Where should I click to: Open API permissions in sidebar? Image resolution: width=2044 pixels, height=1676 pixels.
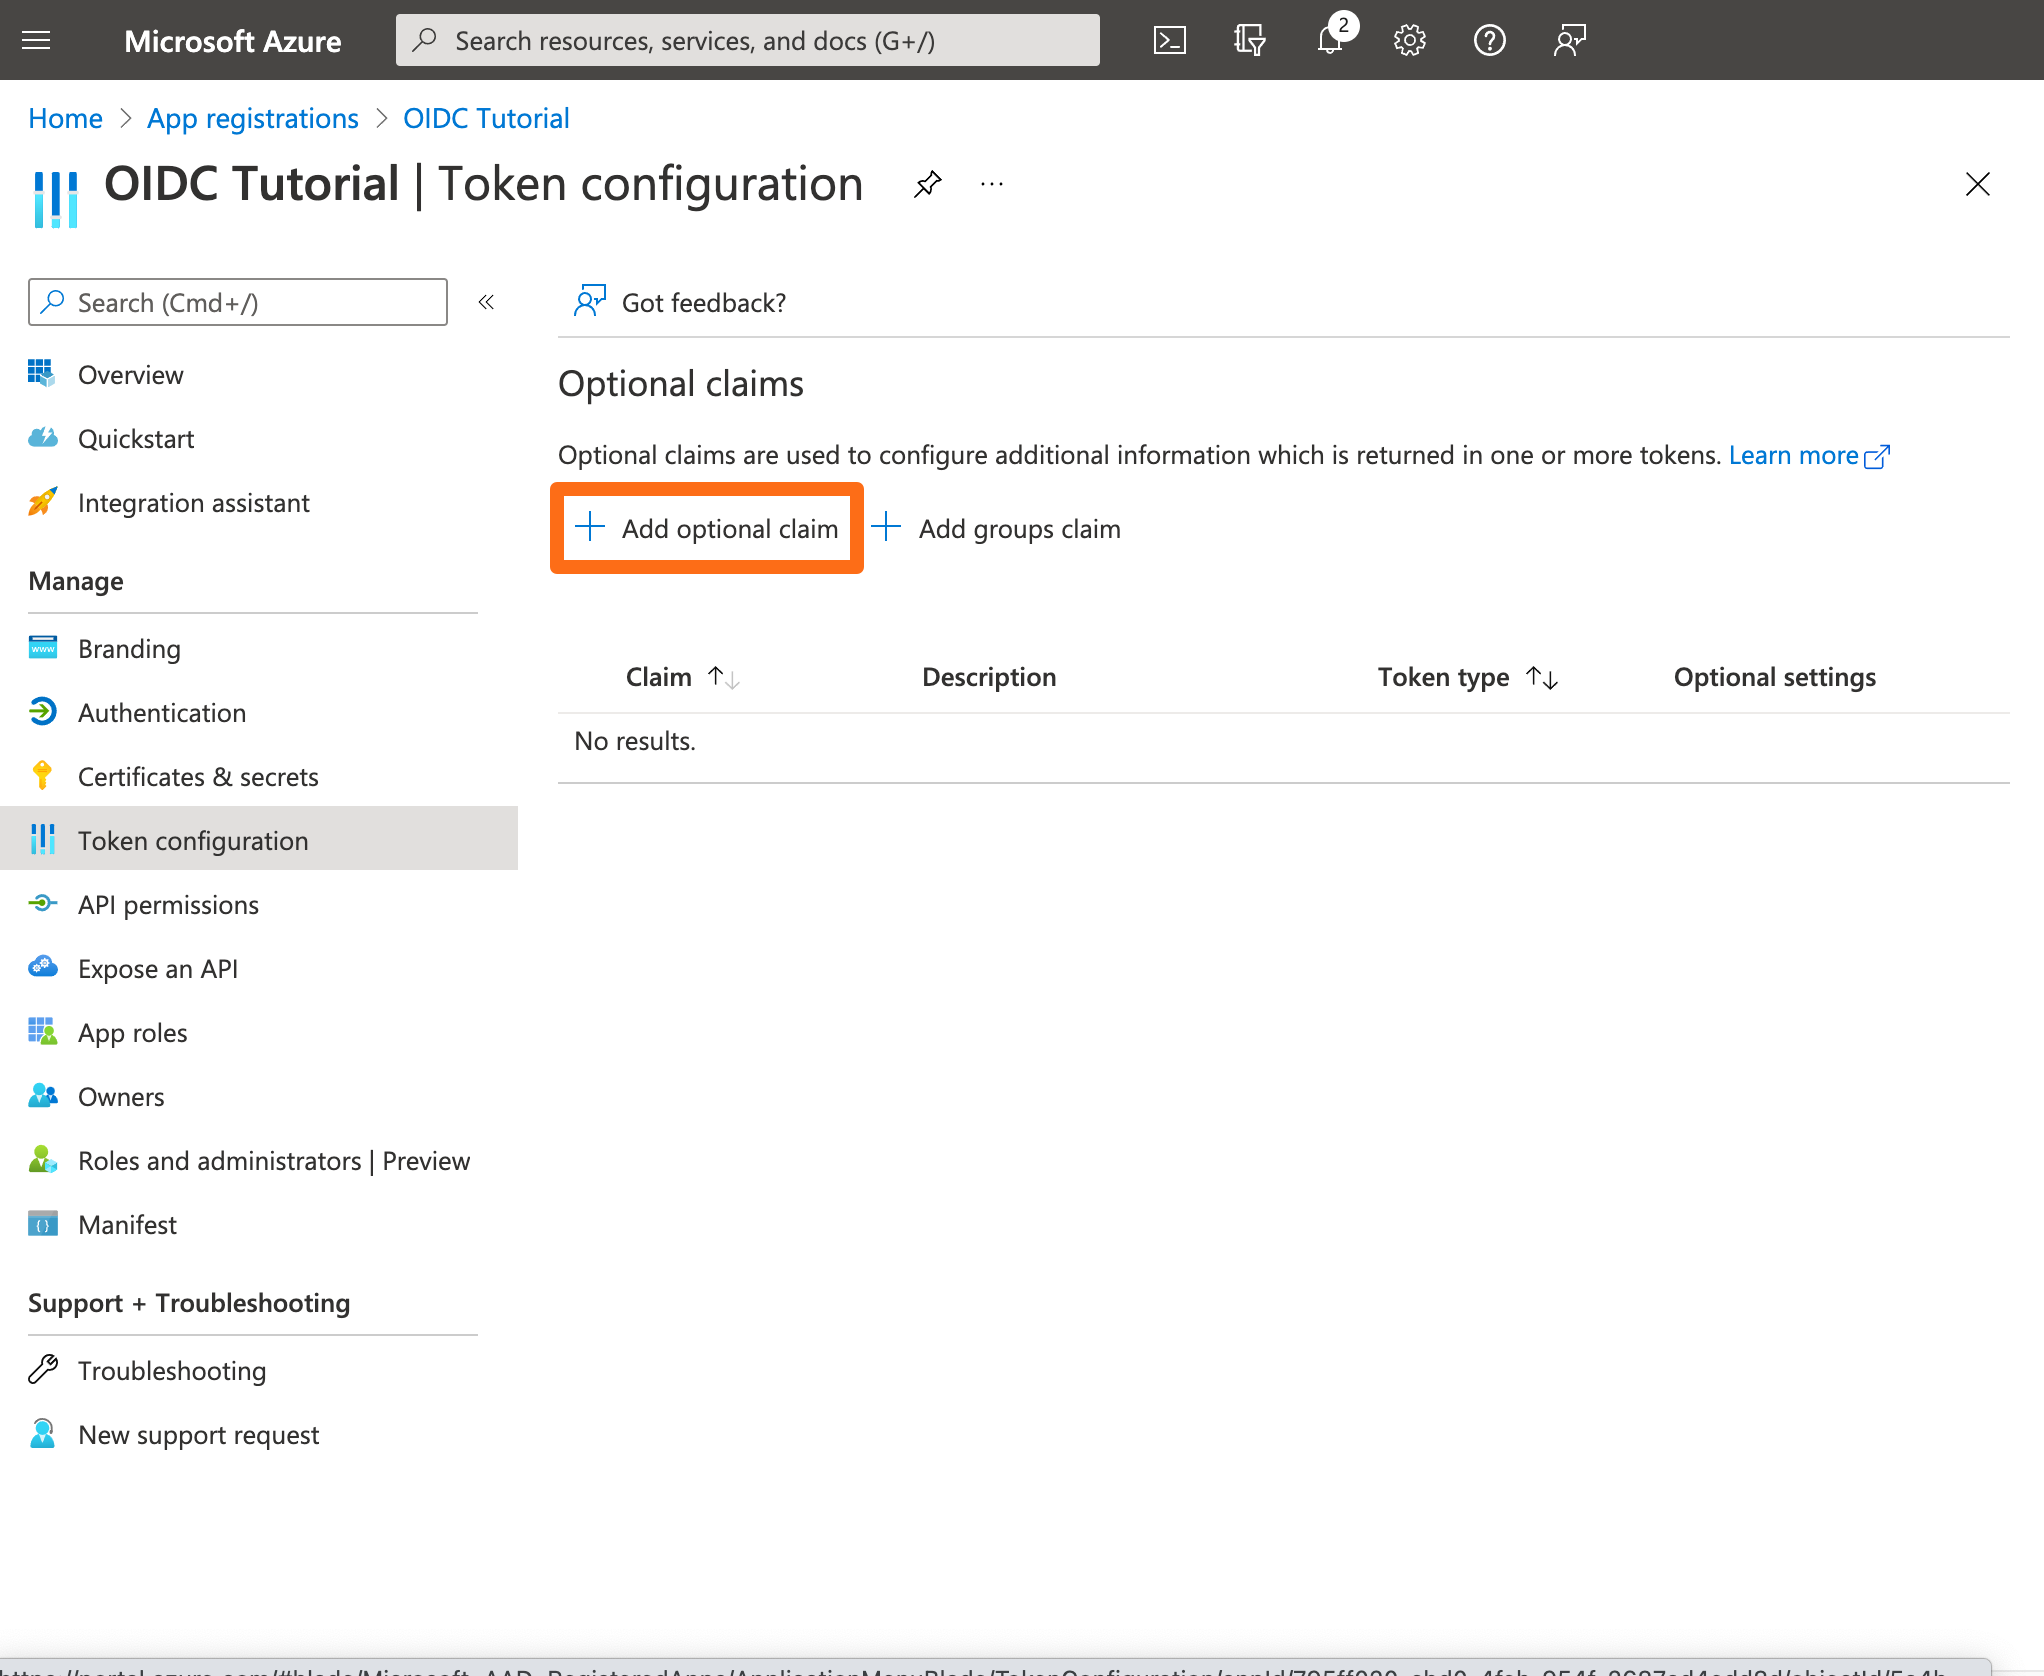(x=168, y=905)
